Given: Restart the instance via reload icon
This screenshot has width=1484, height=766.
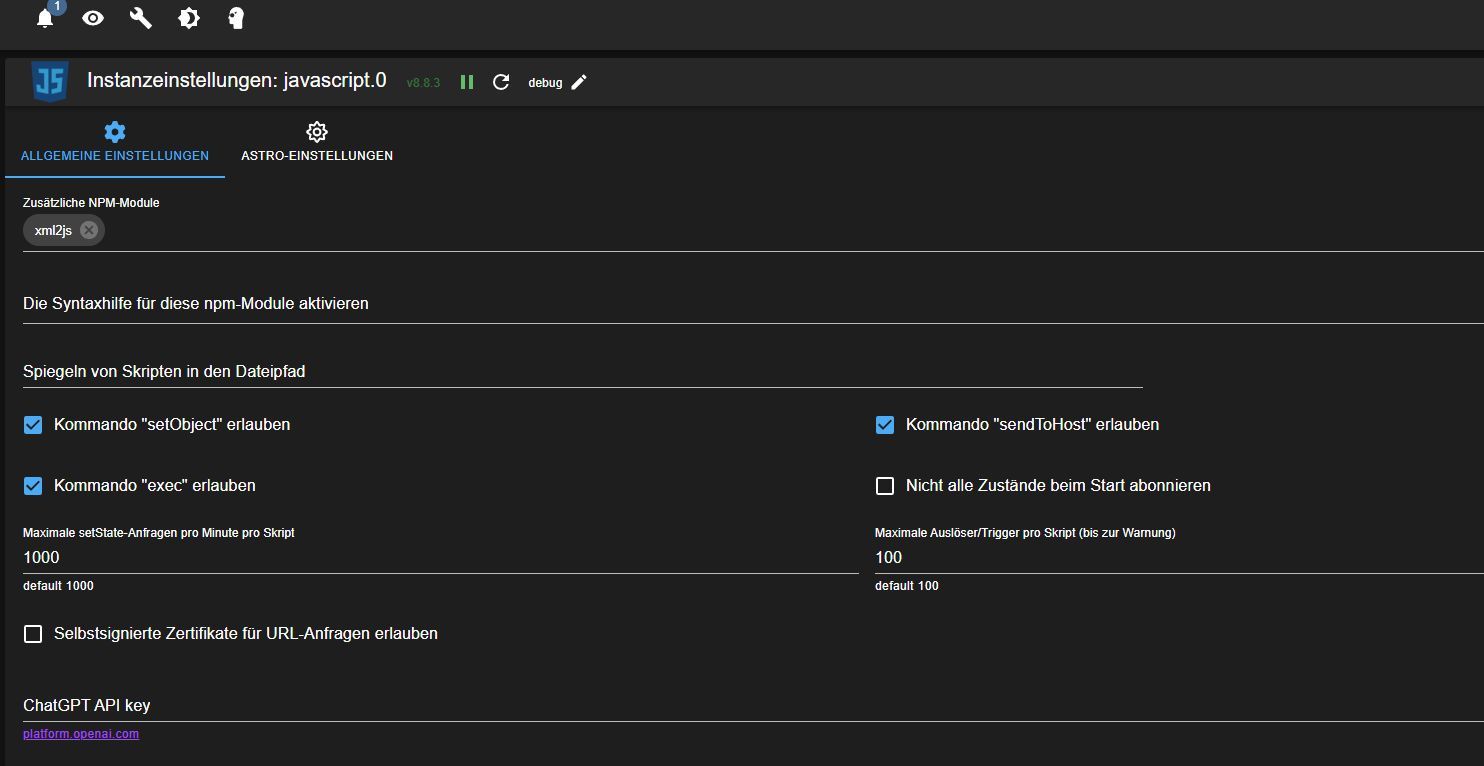Looking at the screenshot, I should point(502,82).
